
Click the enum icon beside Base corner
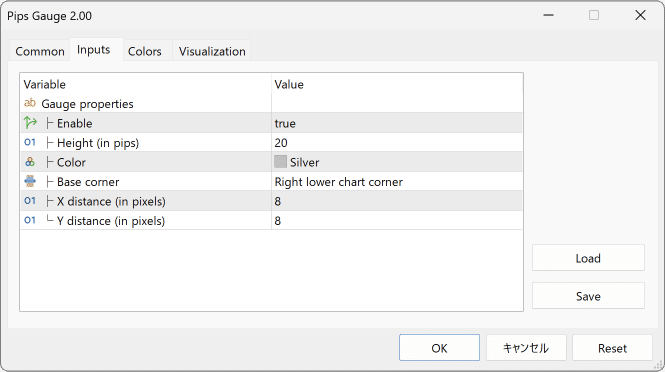click(x=30, y=181)
